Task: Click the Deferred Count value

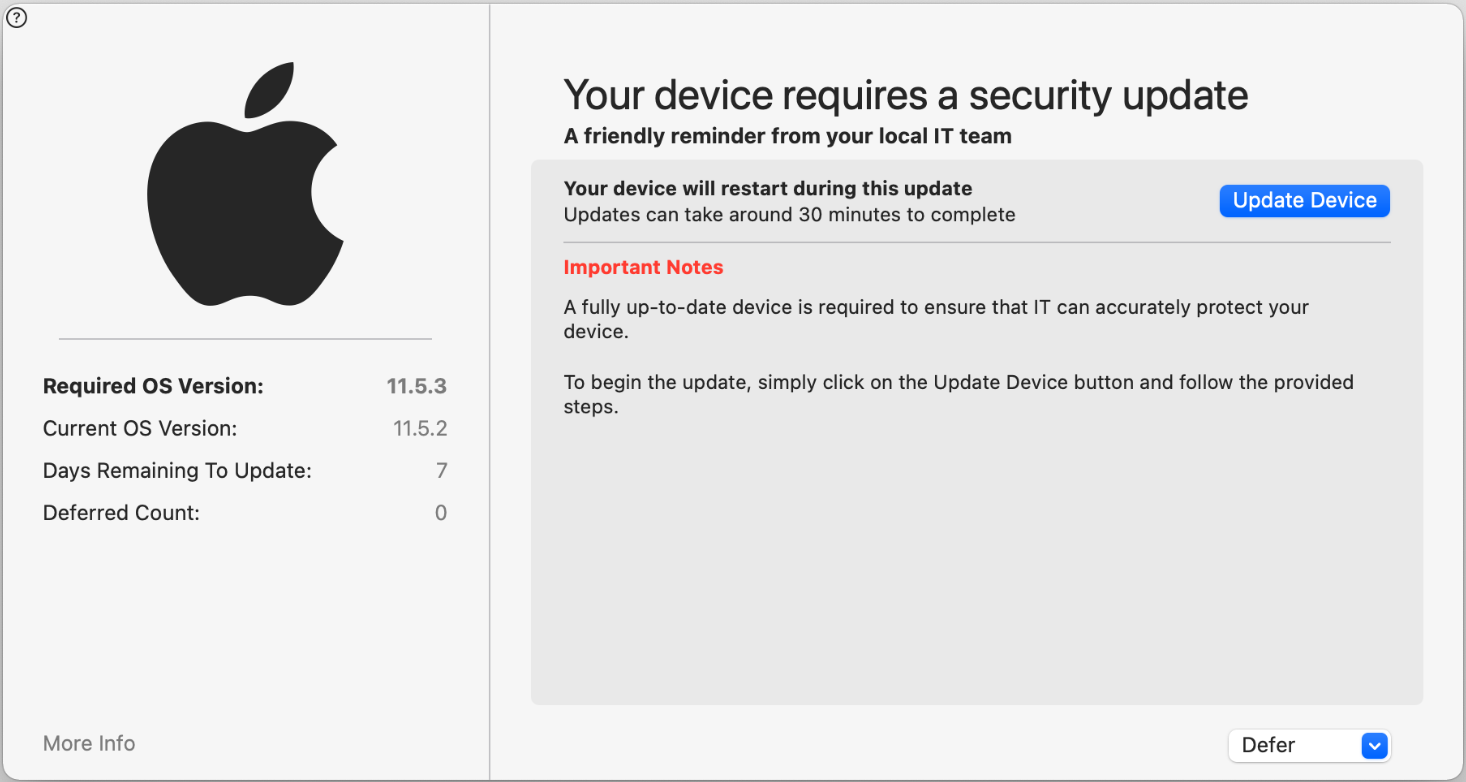Action: coord(440,512)
